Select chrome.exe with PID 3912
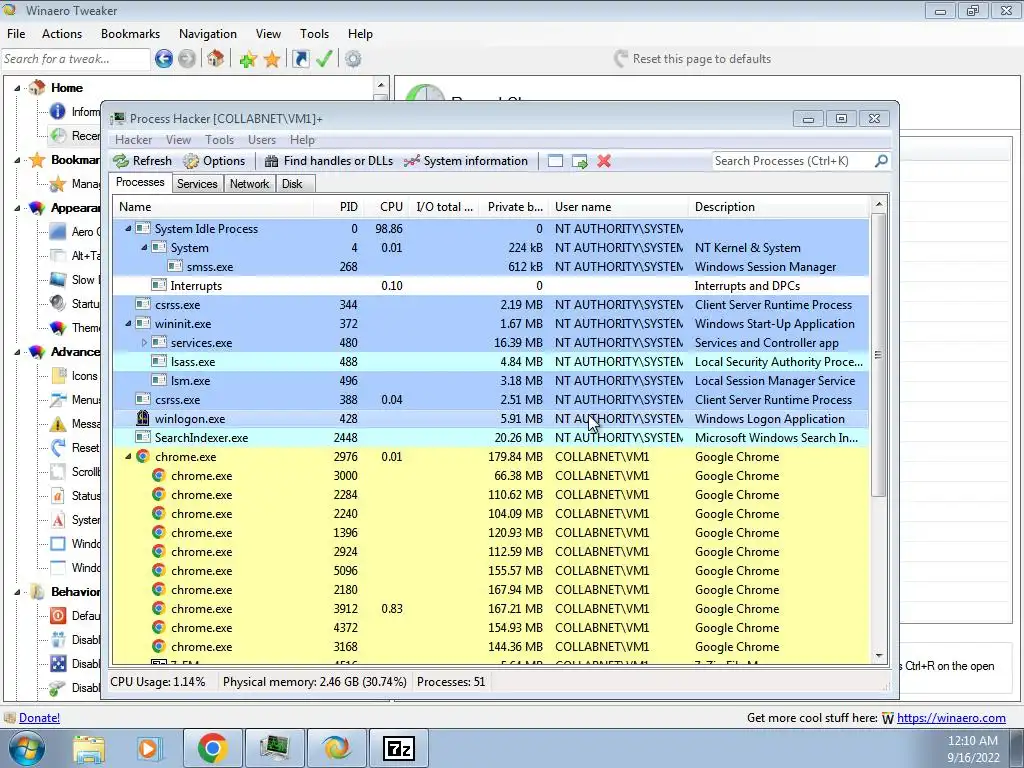This screenshot has width=1024, height=768. tap(490, 609)
